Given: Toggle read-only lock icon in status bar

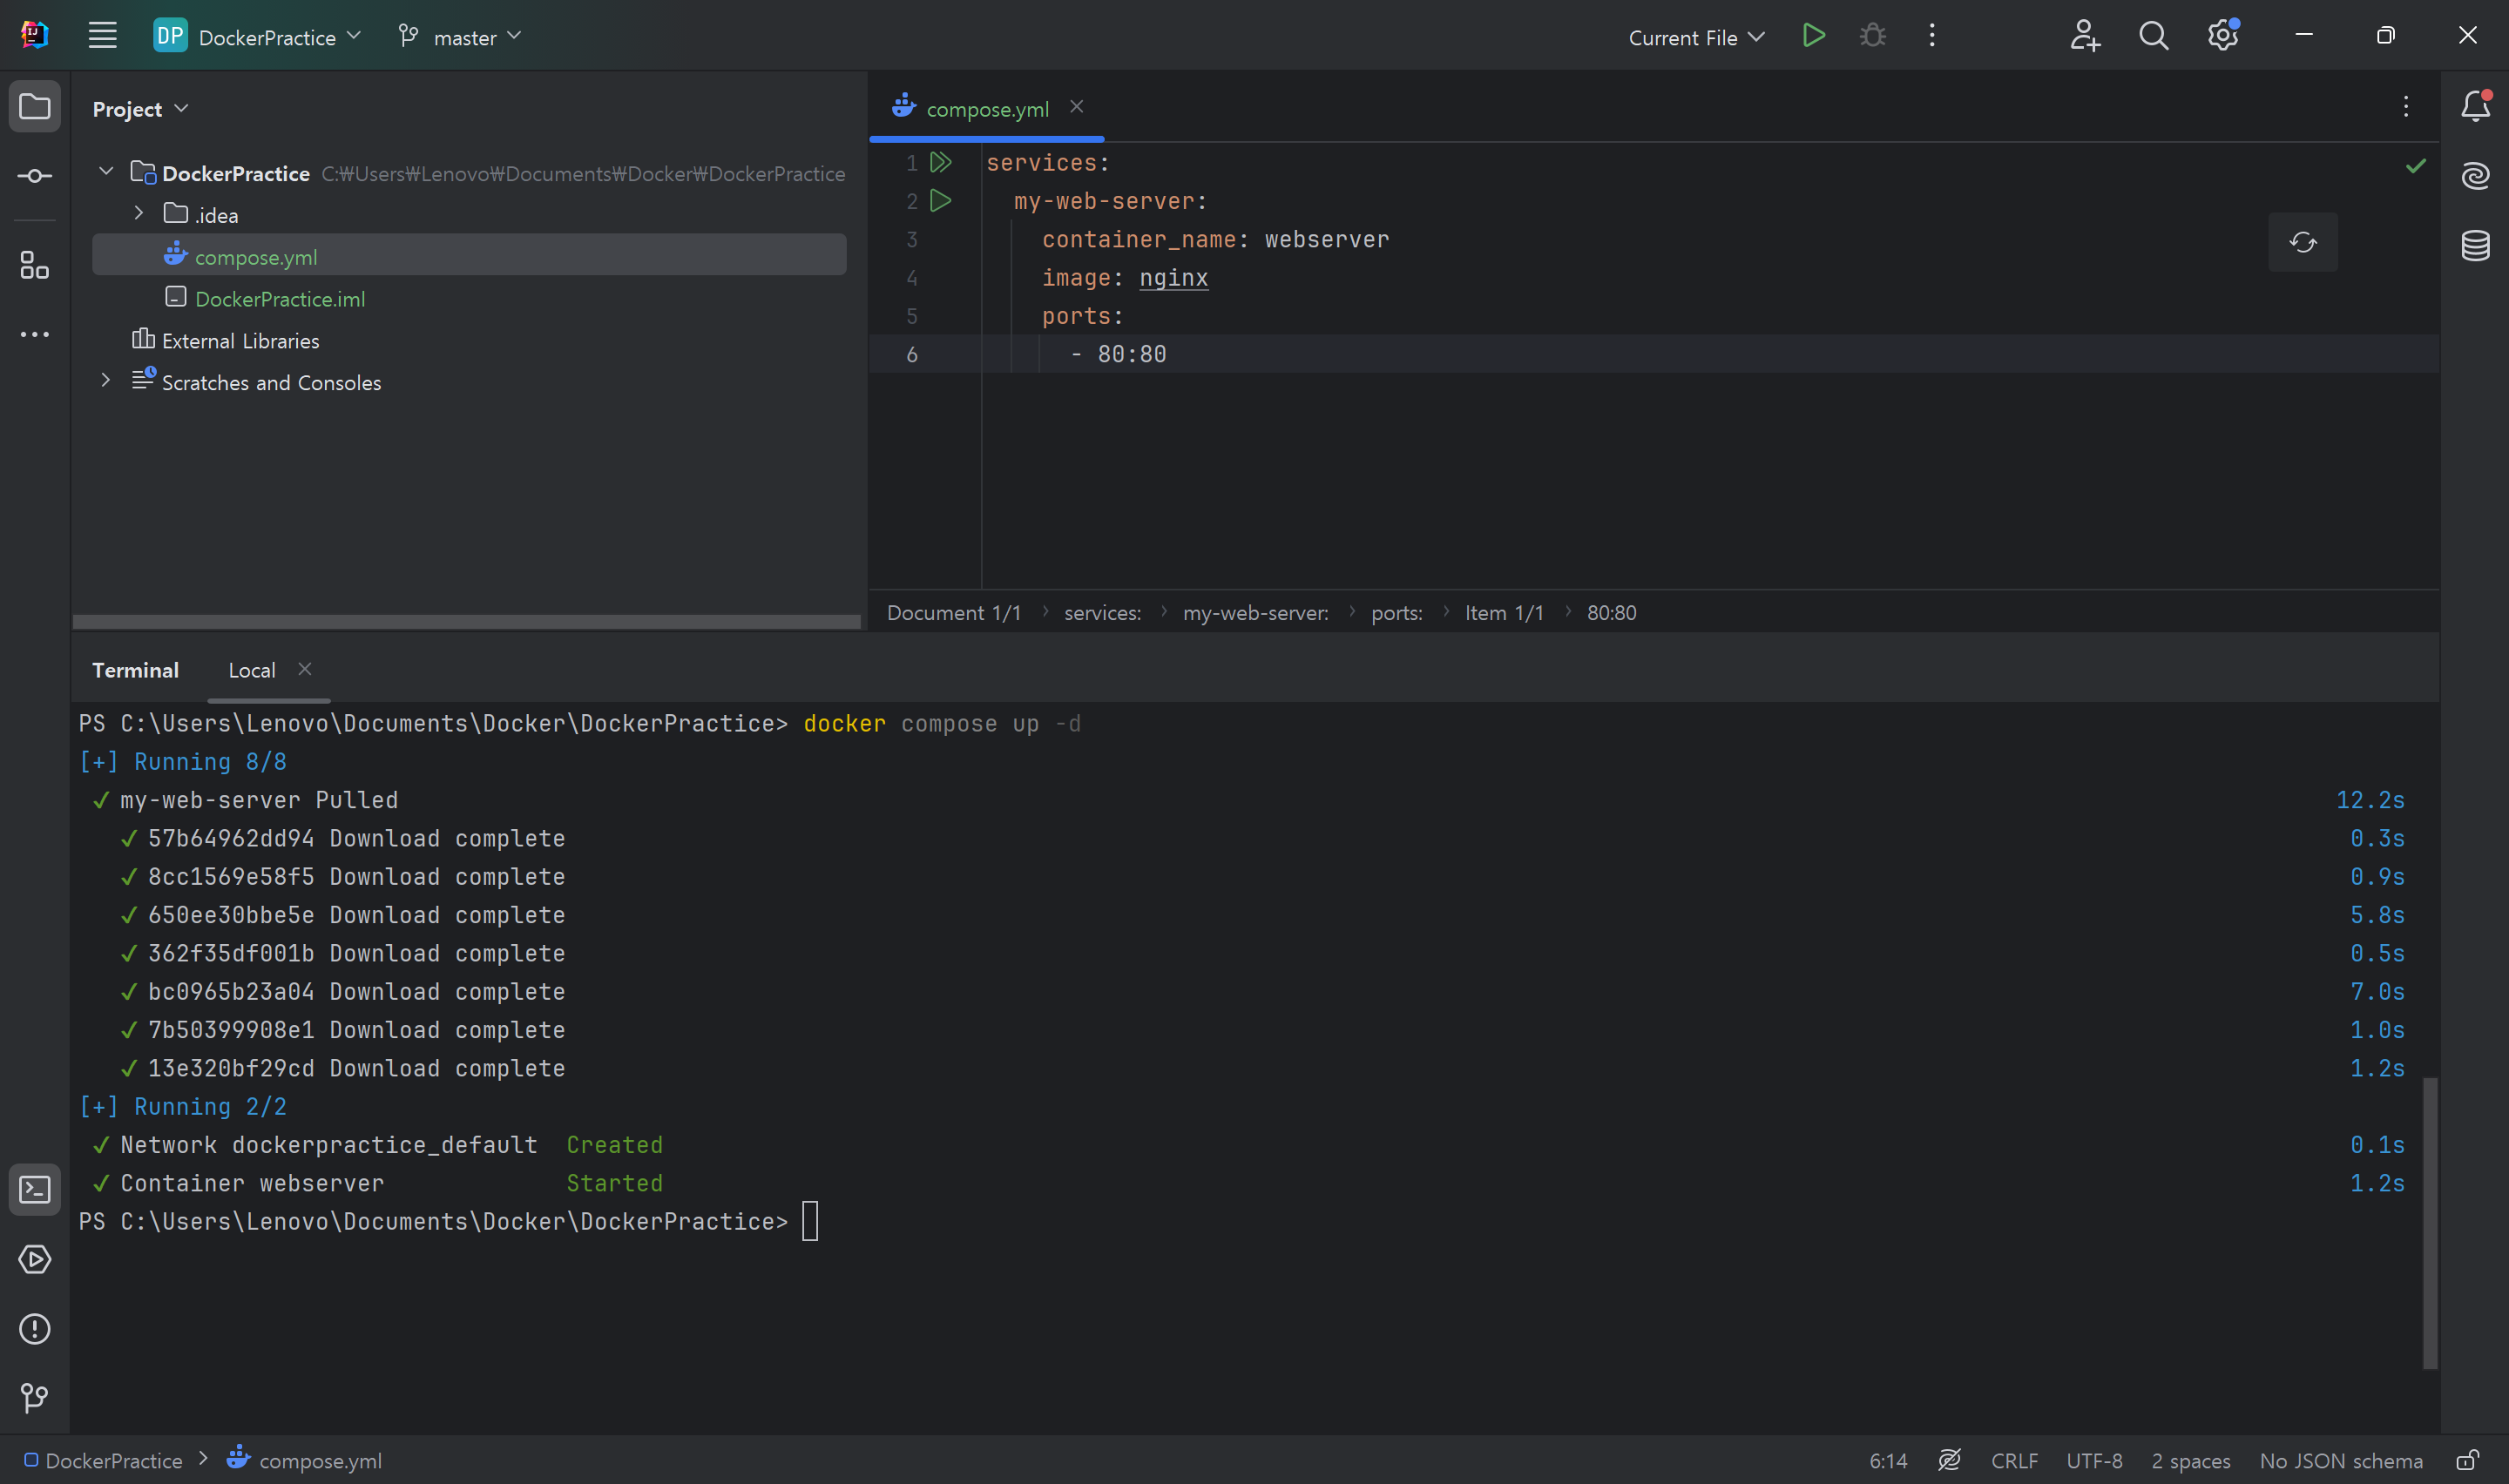Looking at the screenshot, I should click(x=2467, y=1461).
